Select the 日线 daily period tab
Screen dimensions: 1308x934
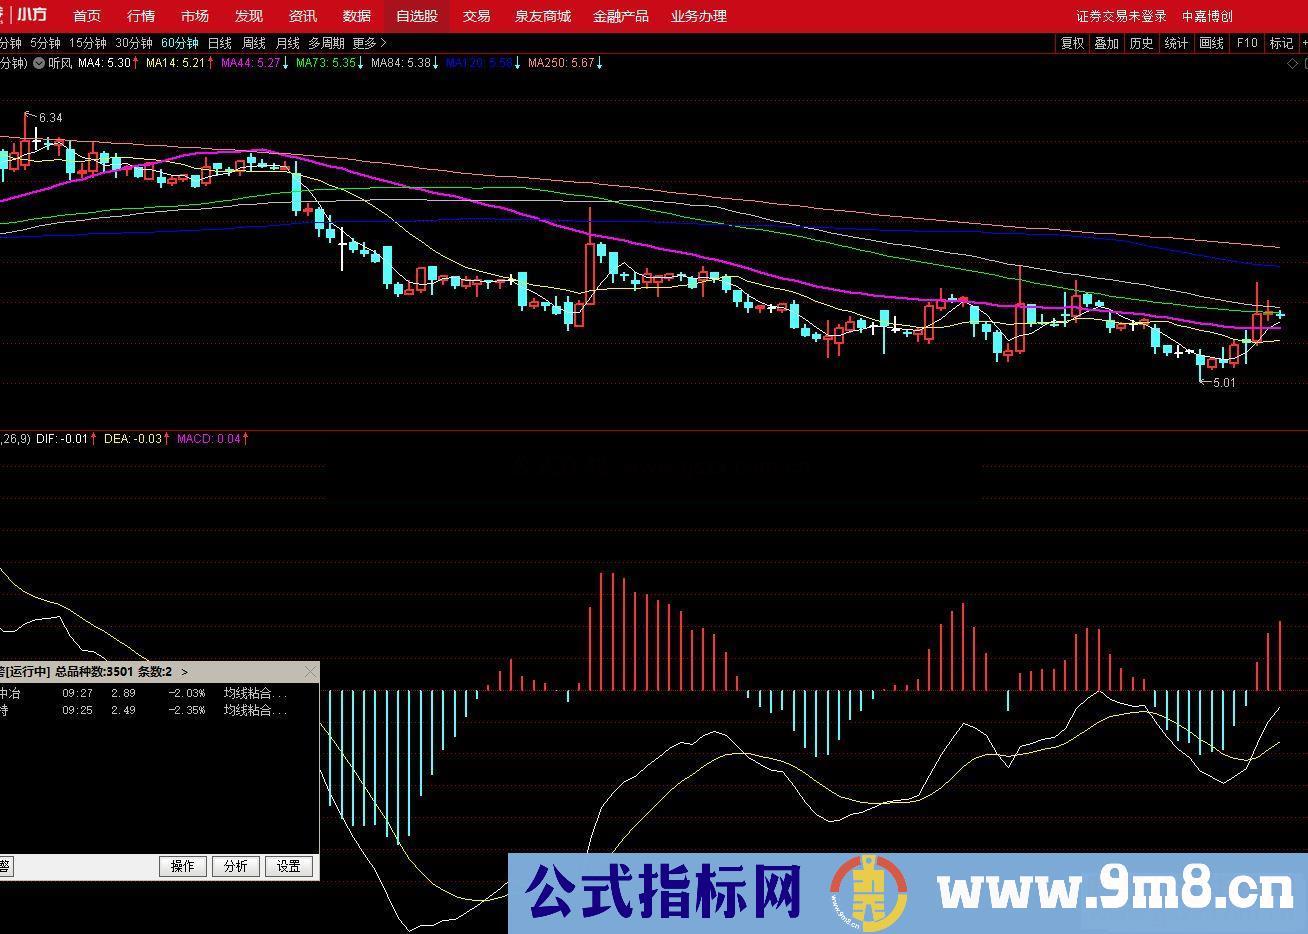click(x=218, y=43)
